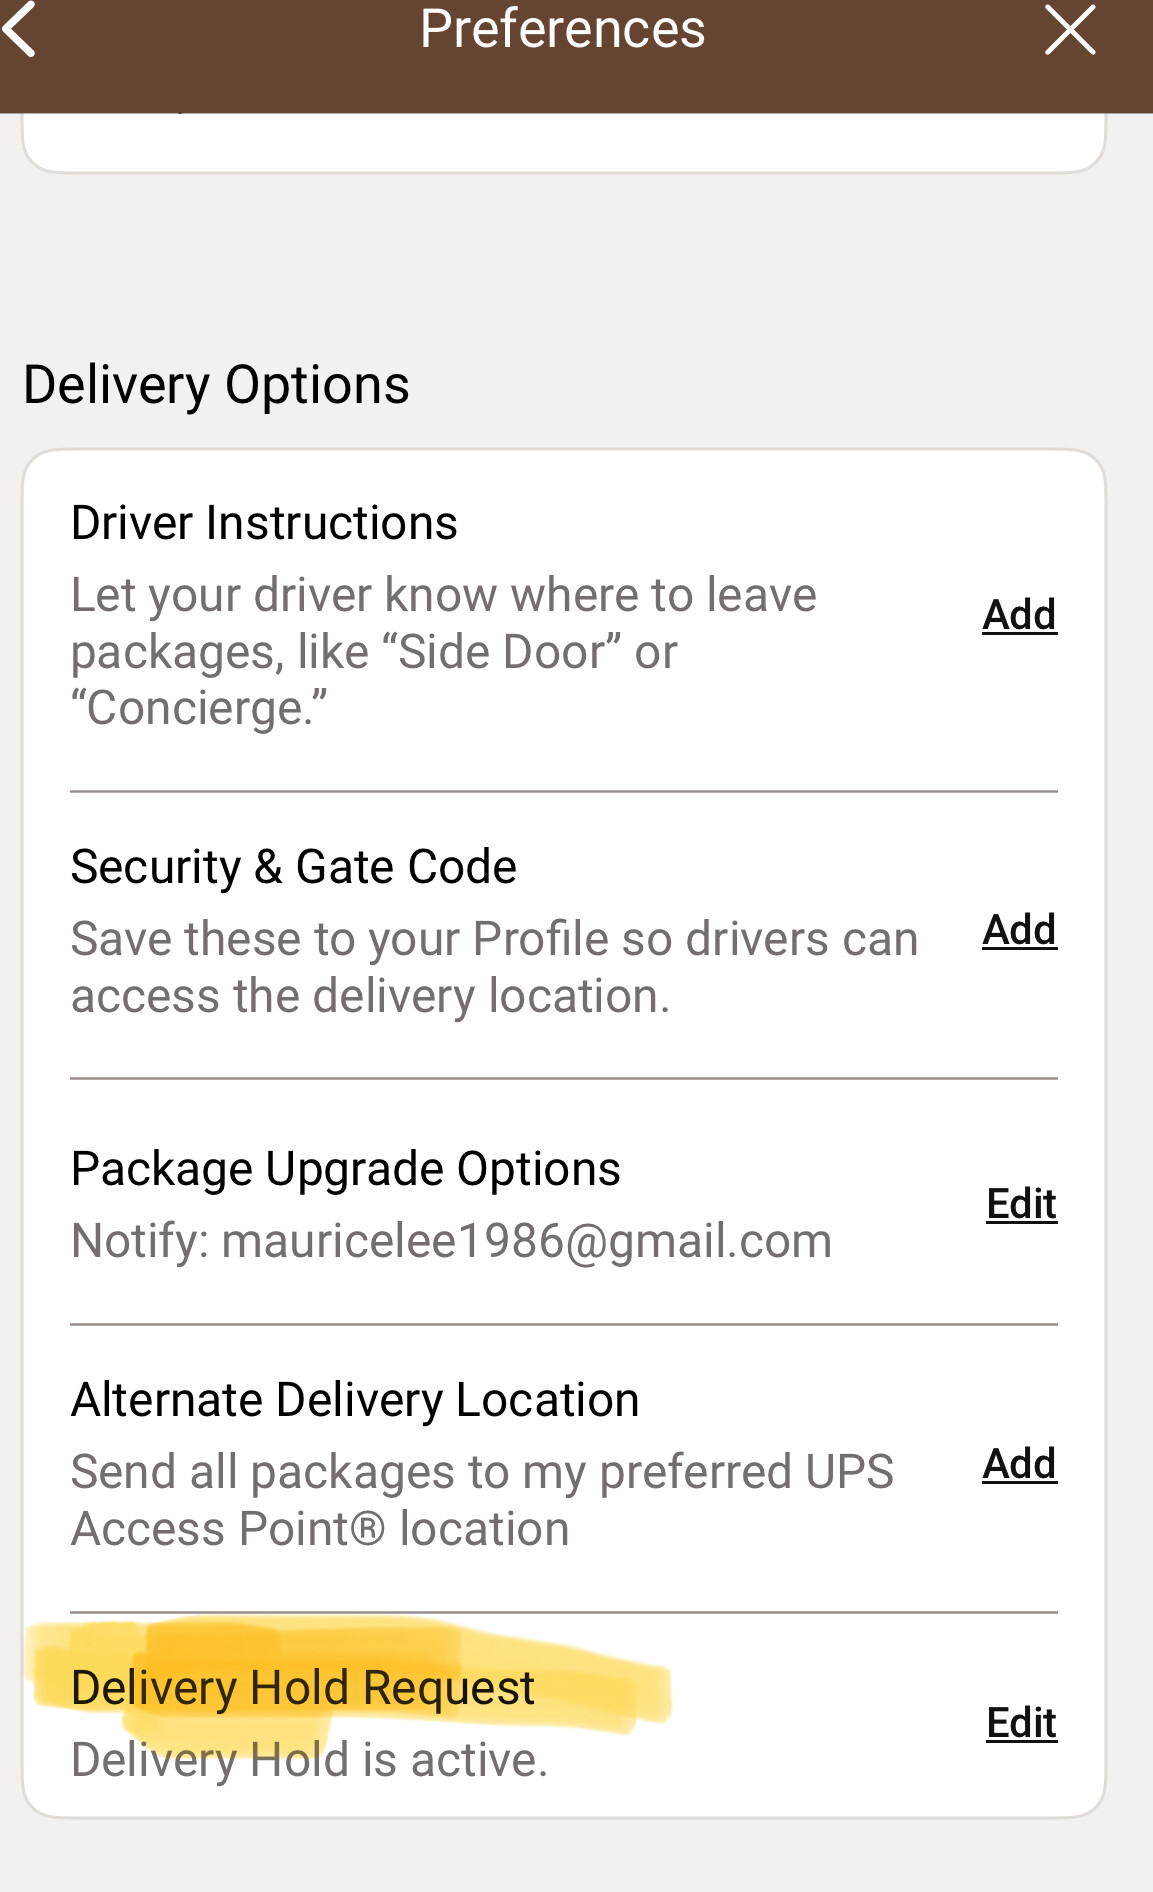This screenshot has width=1153, height=1892.
Task: Select the Alternate Delivery Location title
Action: [355, 1400]
